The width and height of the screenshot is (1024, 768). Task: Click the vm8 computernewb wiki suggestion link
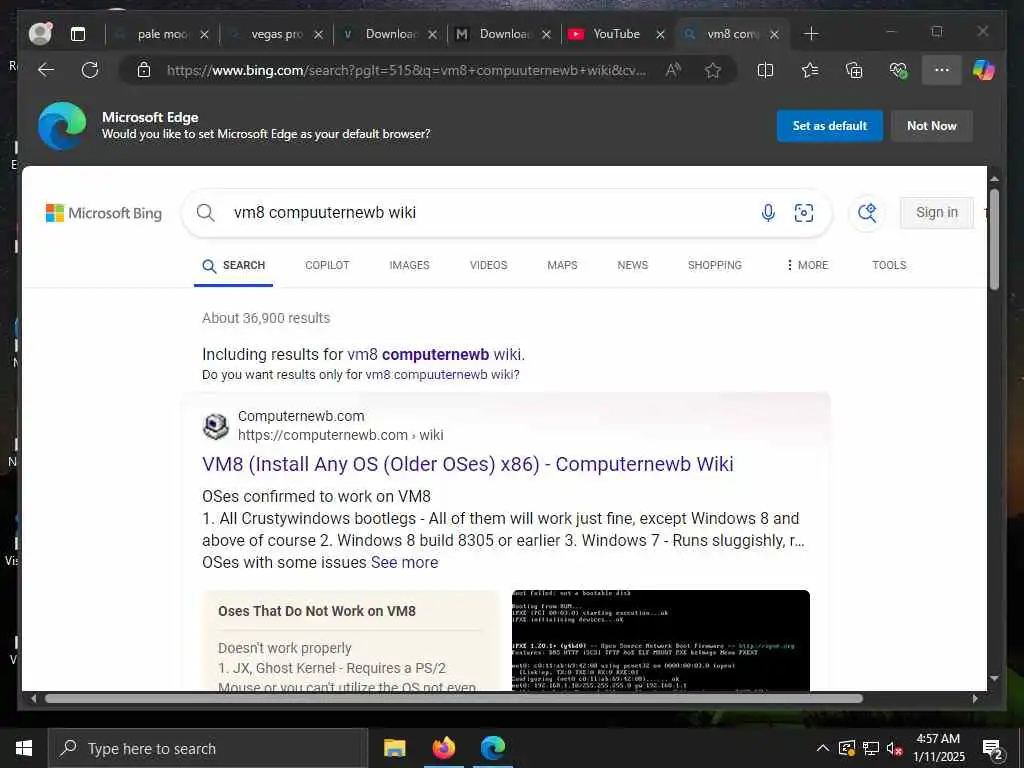pos(434,355)
